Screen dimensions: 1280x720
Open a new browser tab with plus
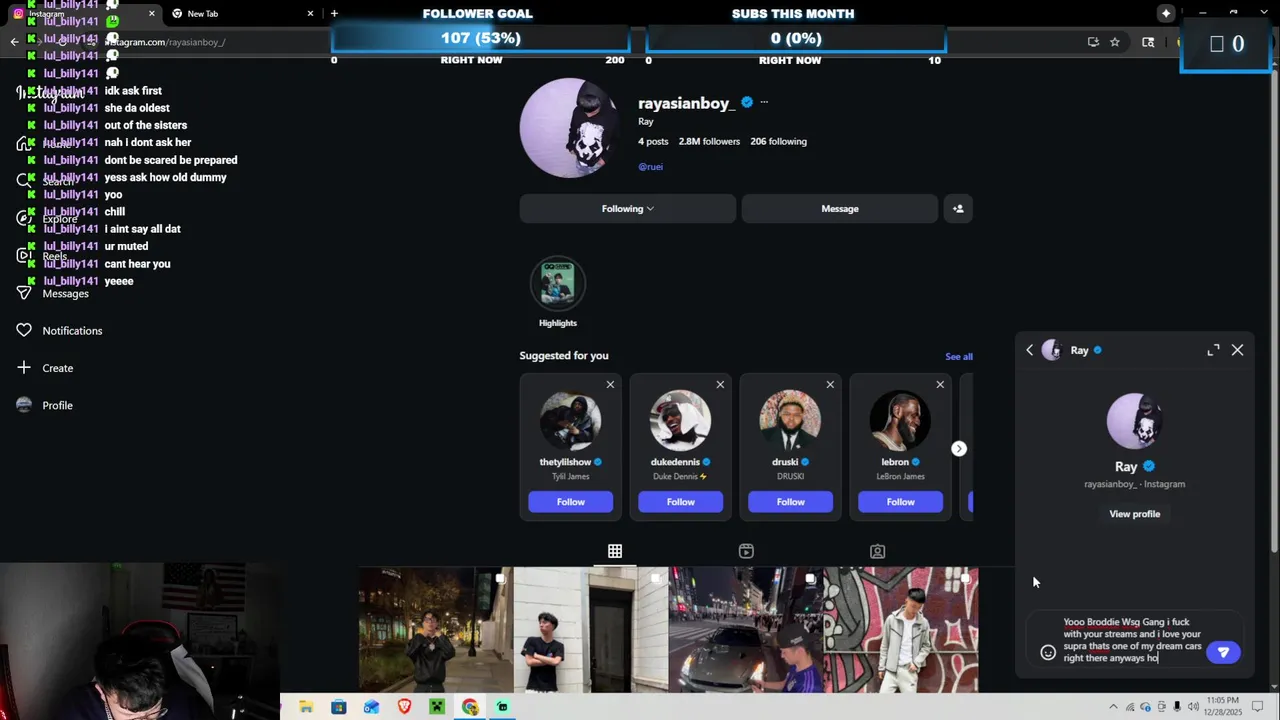click(x=334, y=13)
